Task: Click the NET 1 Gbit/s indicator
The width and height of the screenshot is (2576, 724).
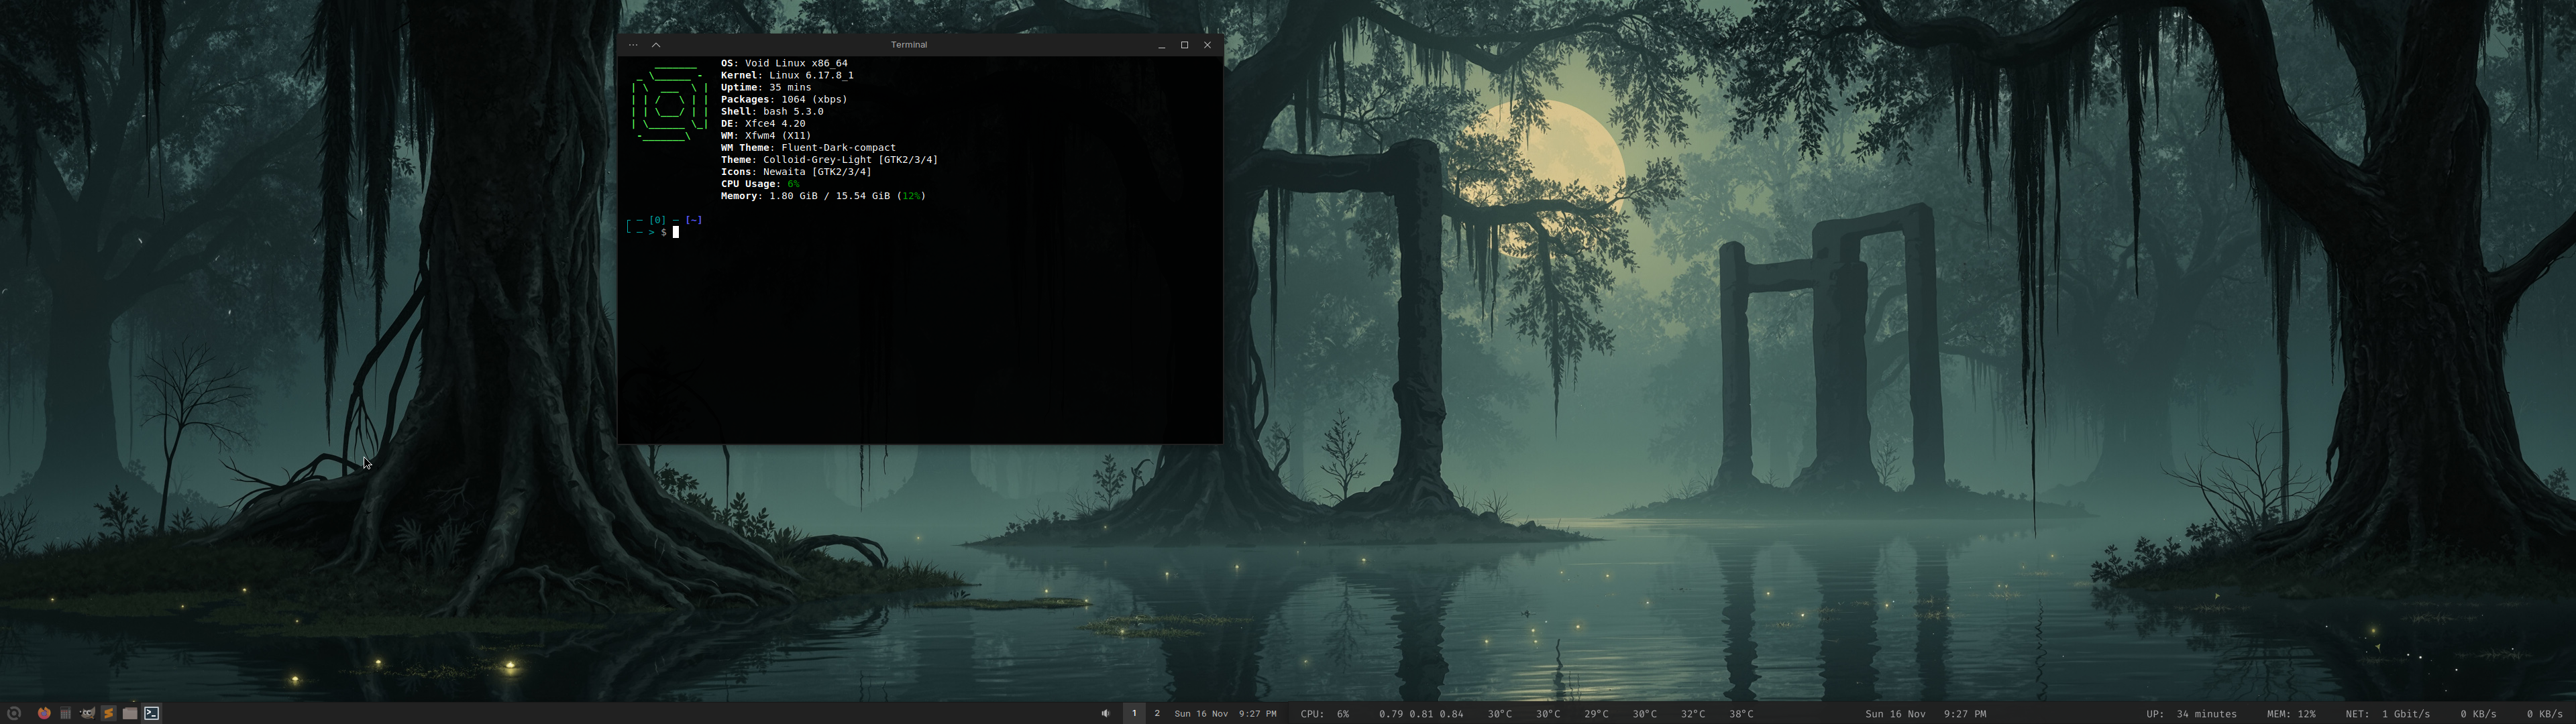Action: coord(2387,713)
